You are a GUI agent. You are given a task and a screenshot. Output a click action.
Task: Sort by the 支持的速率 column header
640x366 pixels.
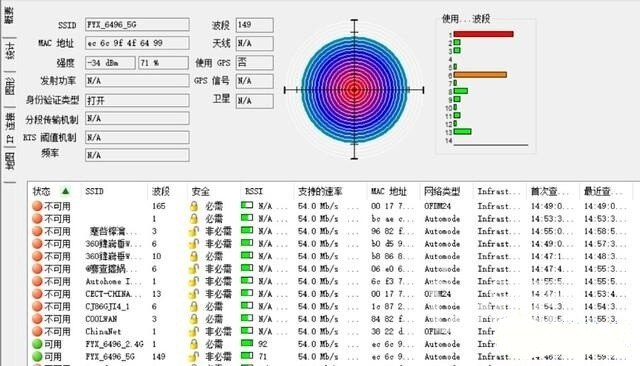click(x=320, y=191)
